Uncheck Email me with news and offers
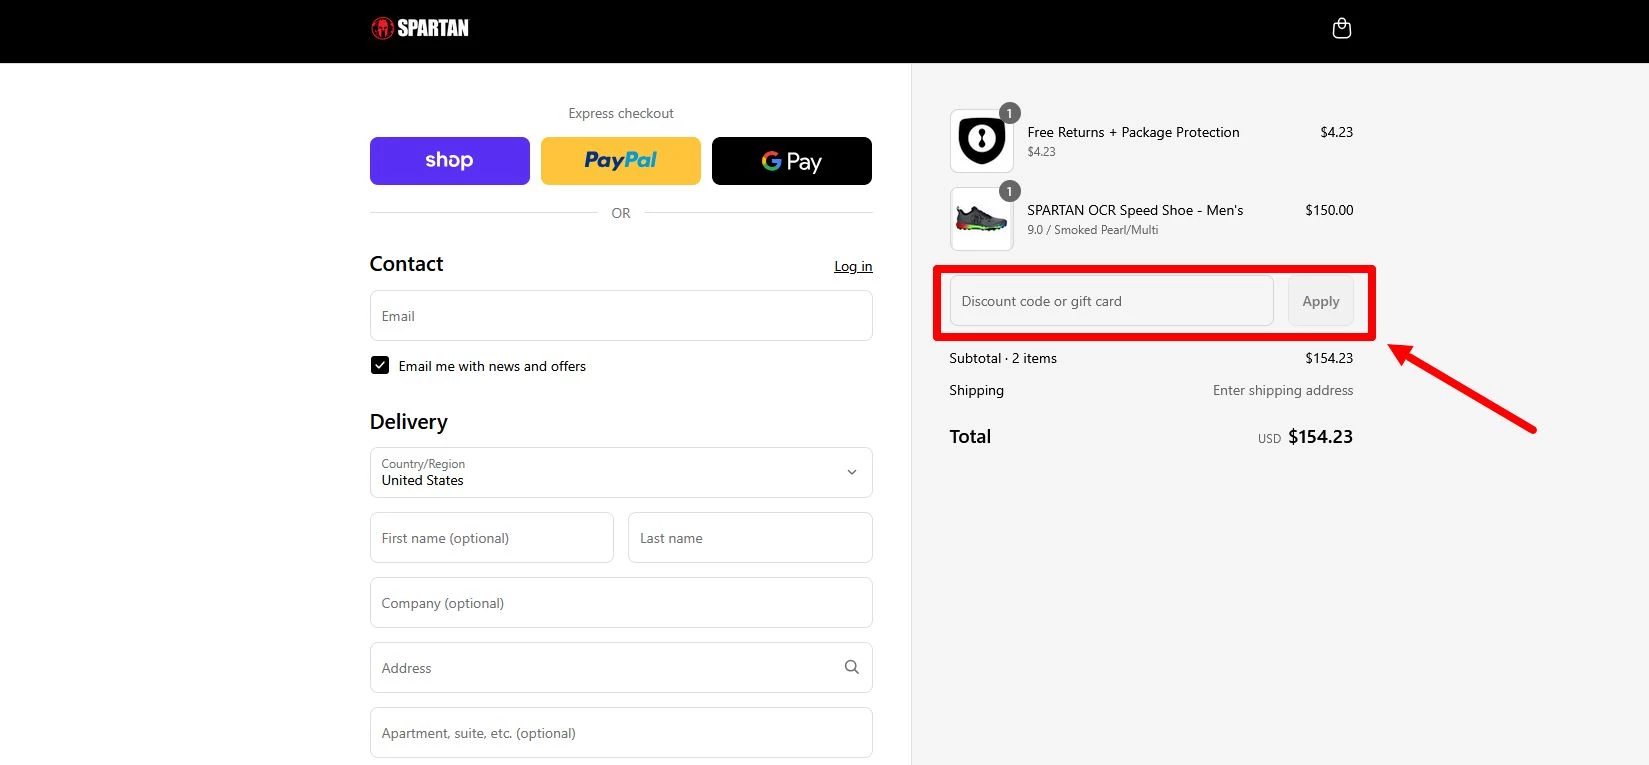The width and height of the screenshot is (1649, 765). 380,366
